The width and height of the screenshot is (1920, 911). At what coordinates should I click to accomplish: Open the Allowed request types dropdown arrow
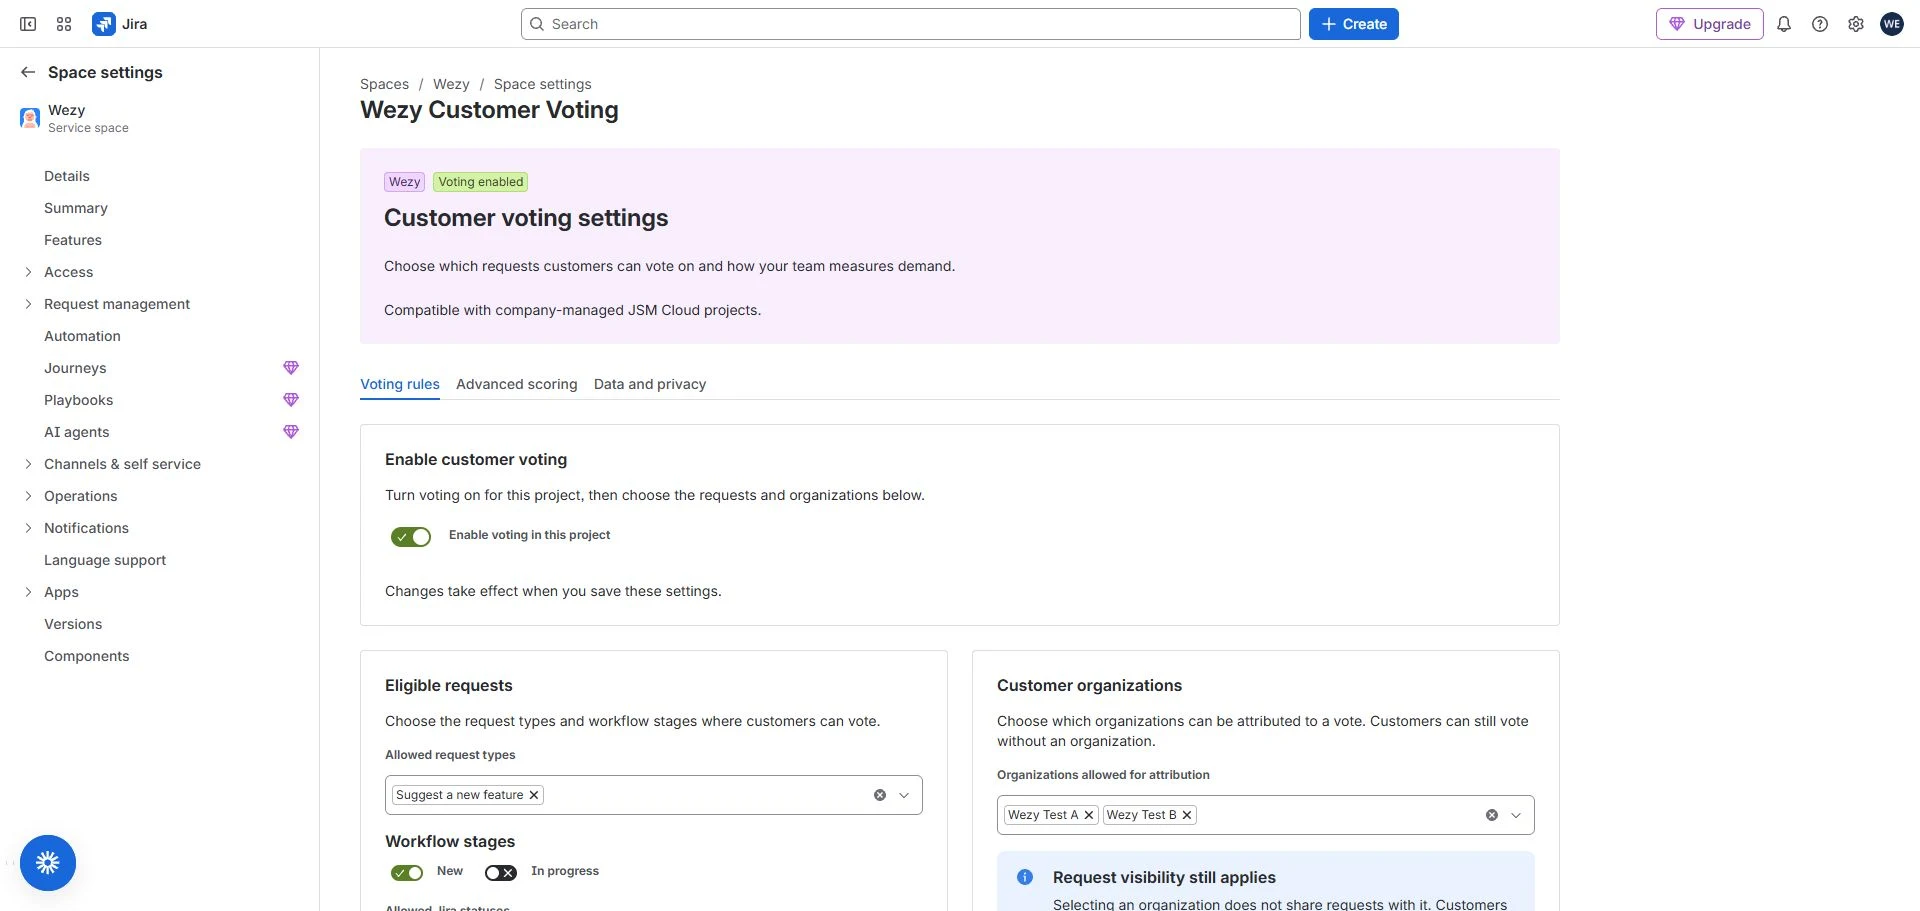[x=904, y=795]
